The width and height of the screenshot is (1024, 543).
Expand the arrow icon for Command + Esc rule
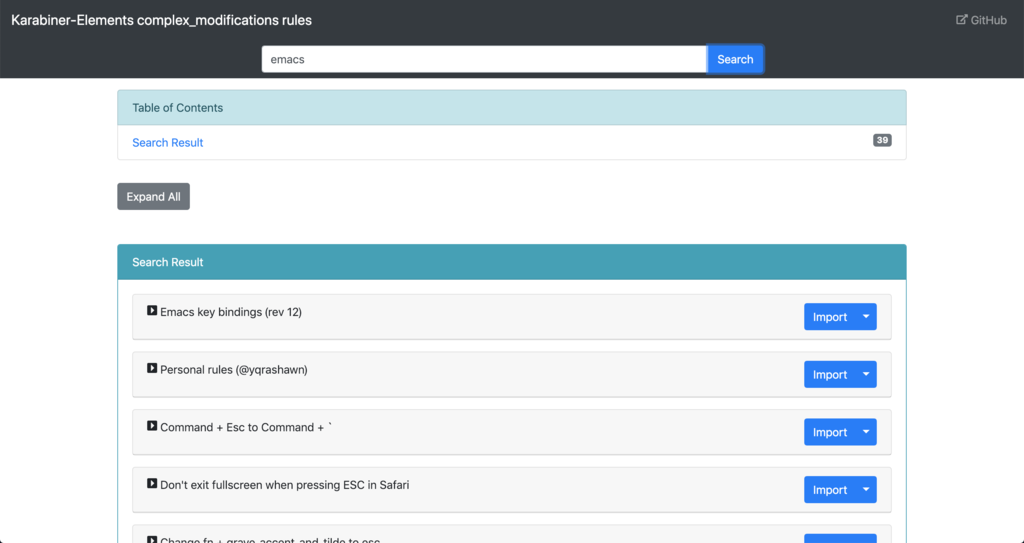pos(152,426)
